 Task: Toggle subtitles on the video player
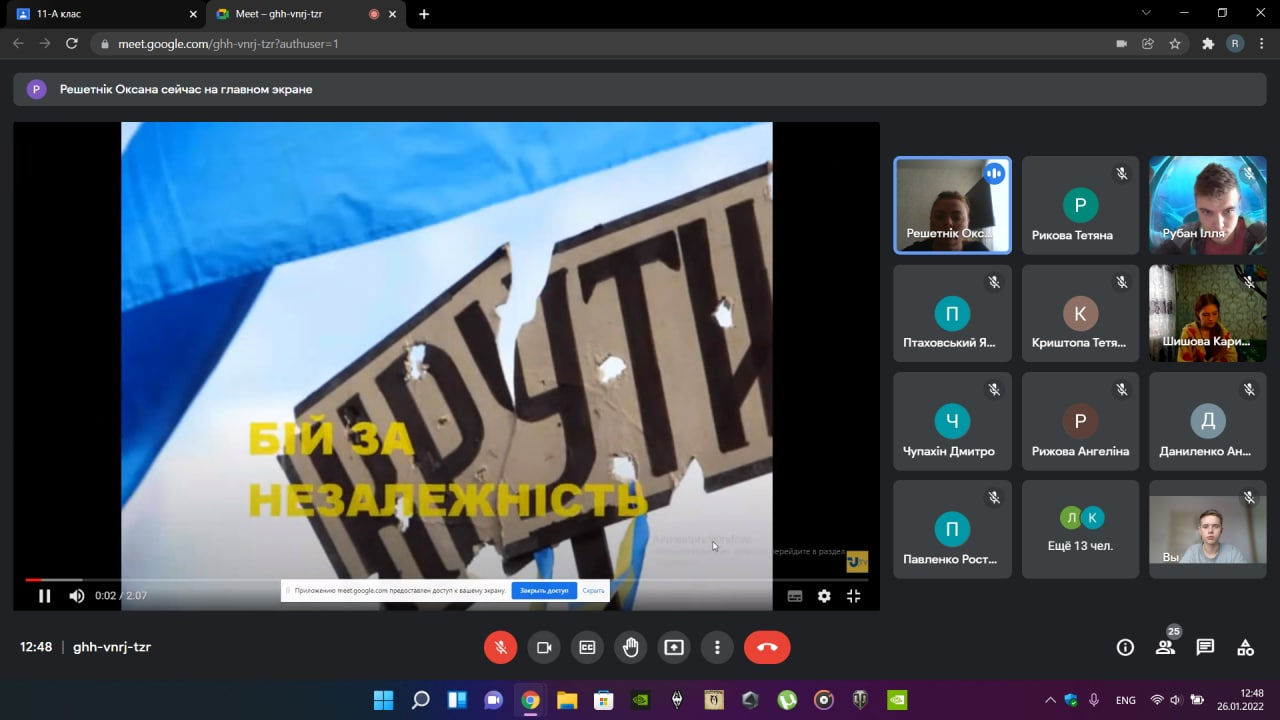coord(795,596)
